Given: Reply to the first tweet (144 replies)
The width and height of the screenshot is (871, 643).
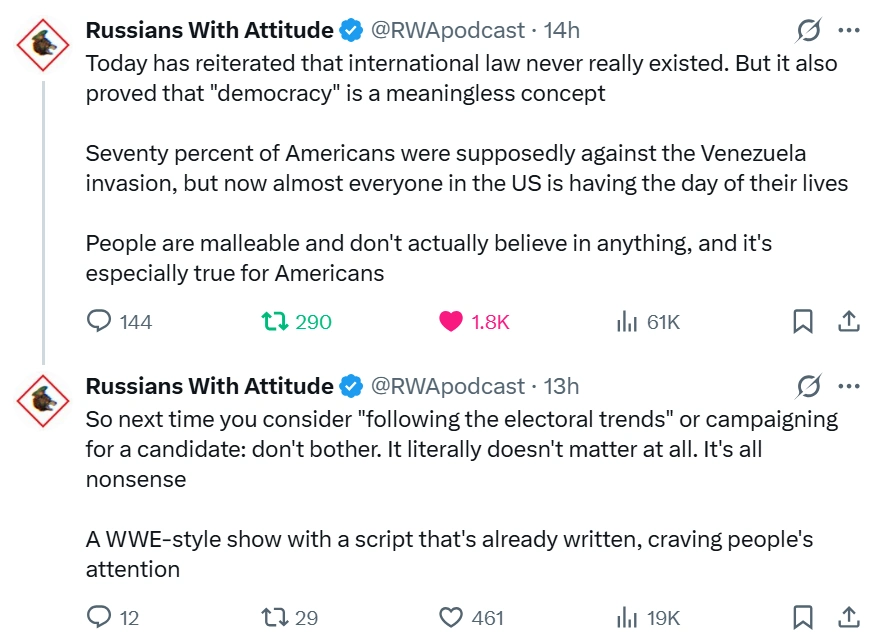Looking at the screenshot, I should click(100, 322).
